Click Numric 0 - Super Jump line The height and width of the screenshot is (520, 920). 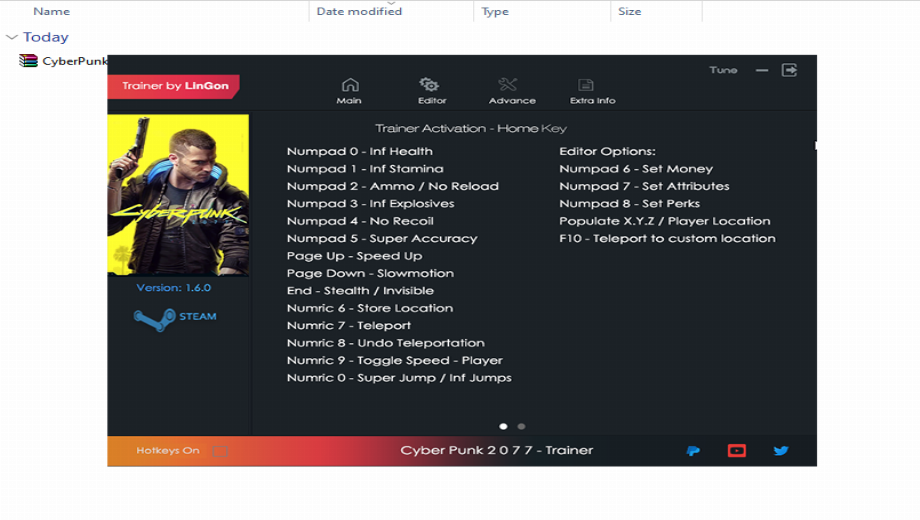(399, 378)
